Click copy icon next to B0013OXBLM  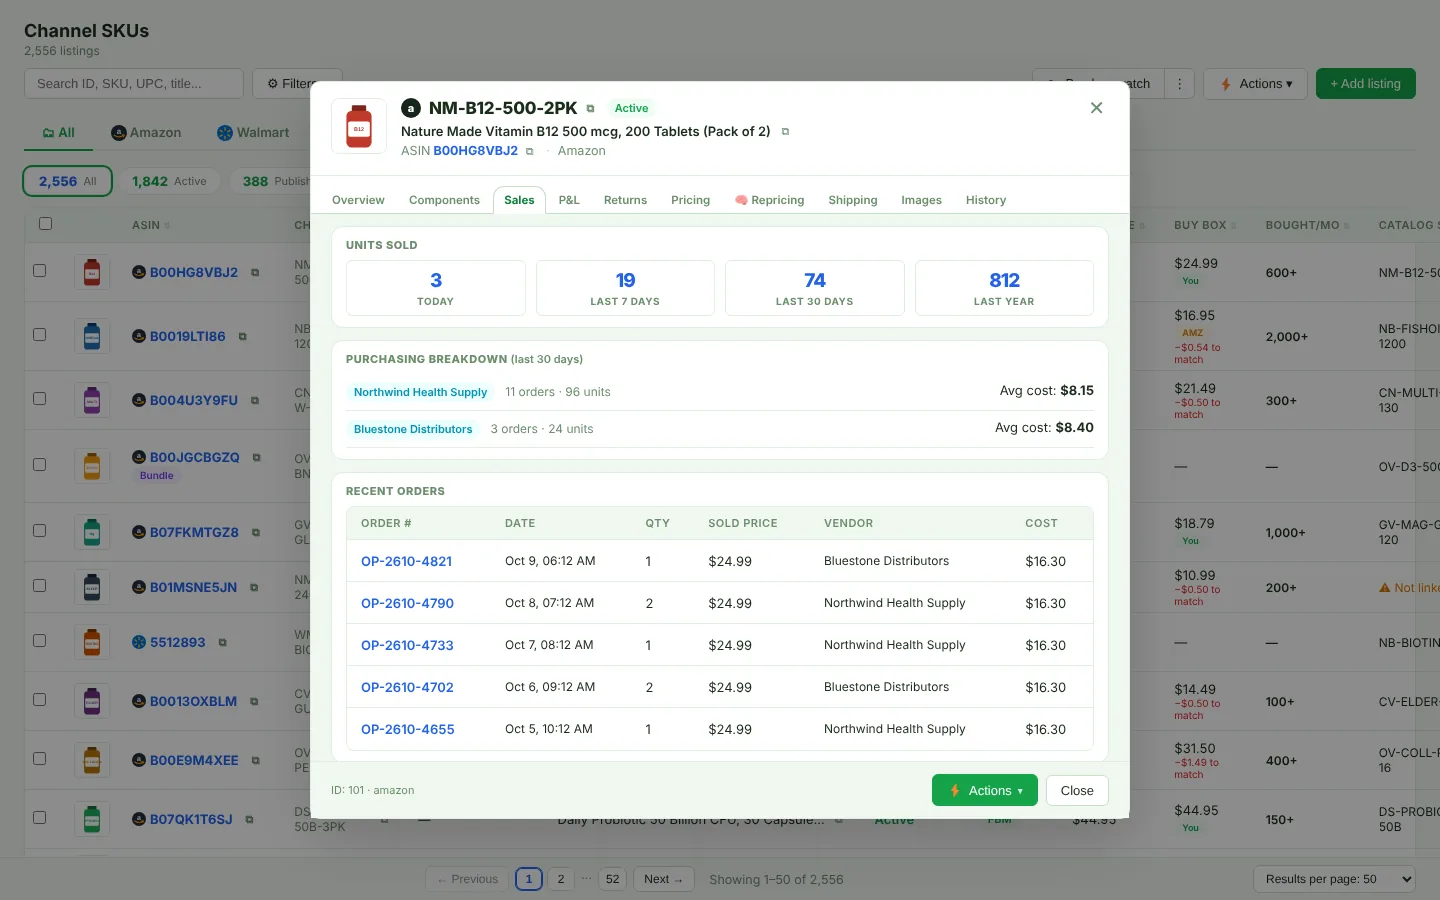point(254,702)
